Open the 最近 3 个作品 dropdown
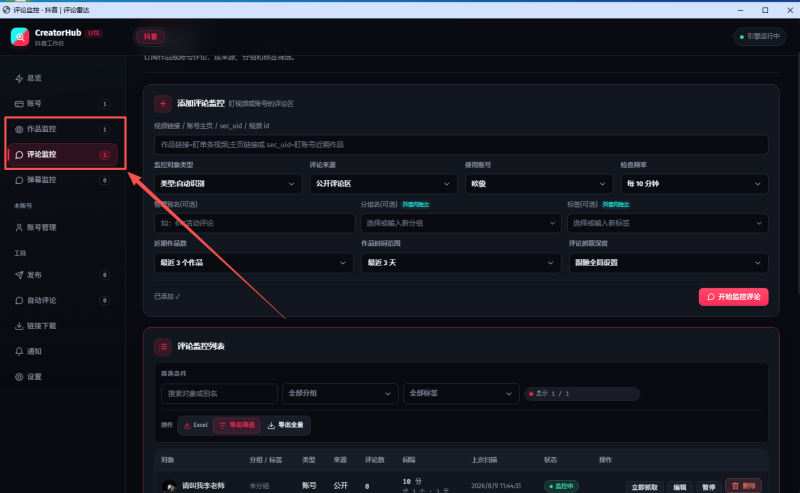The width and height of the screenshot is (800, 493). 254,263
